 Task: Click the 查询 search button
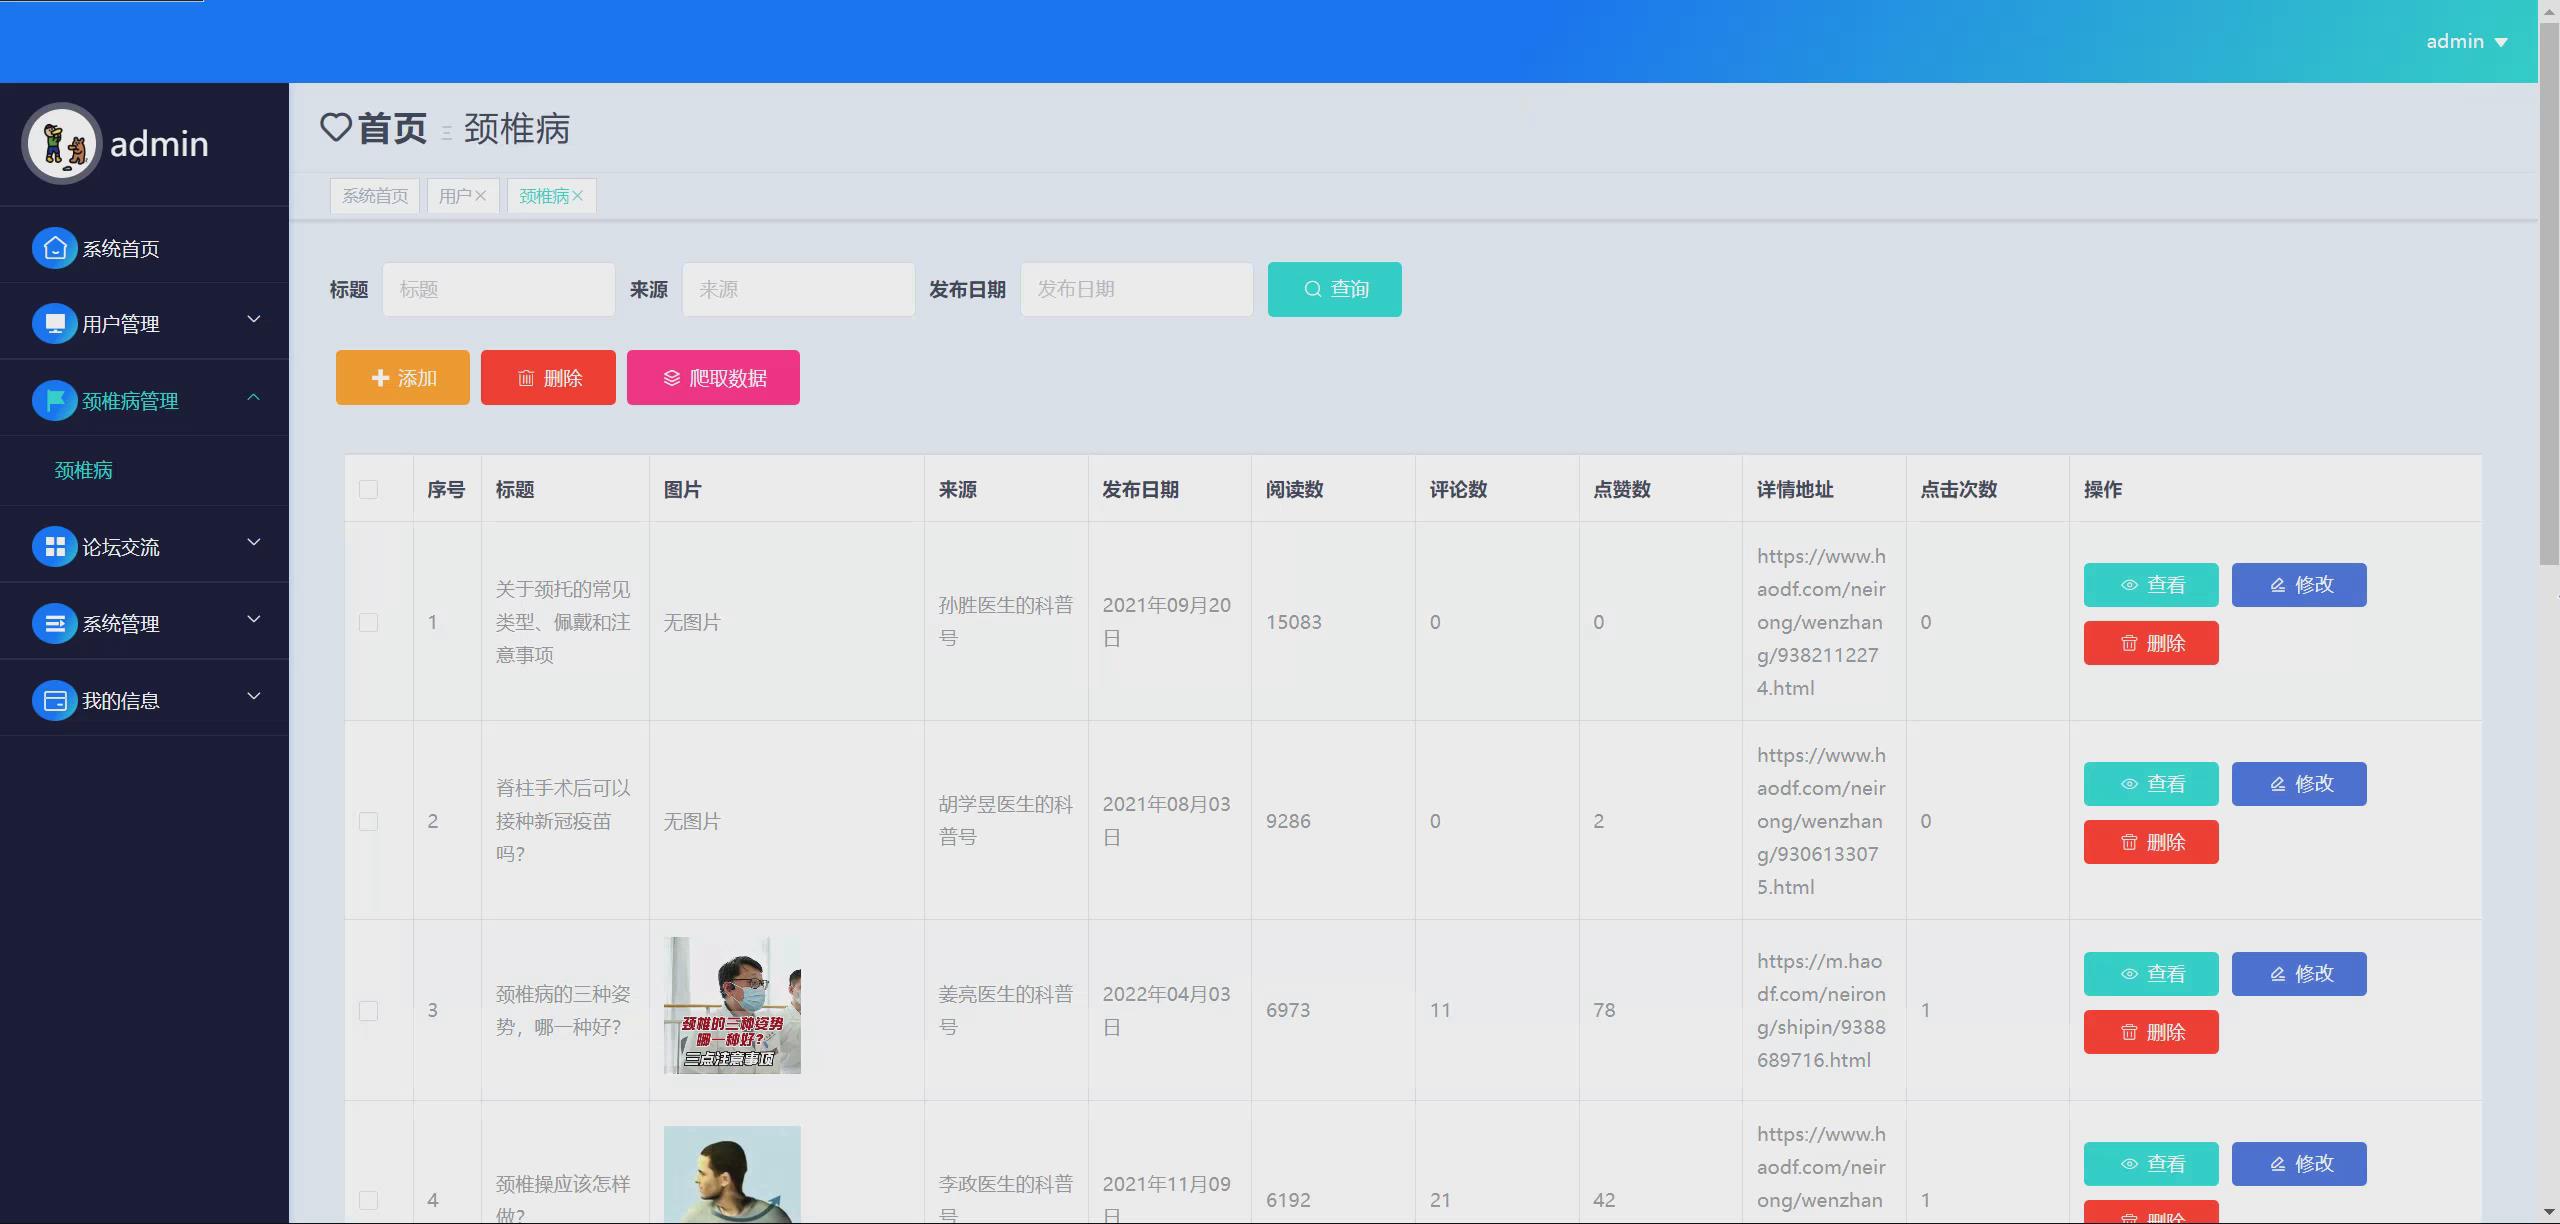[1334, 289]
